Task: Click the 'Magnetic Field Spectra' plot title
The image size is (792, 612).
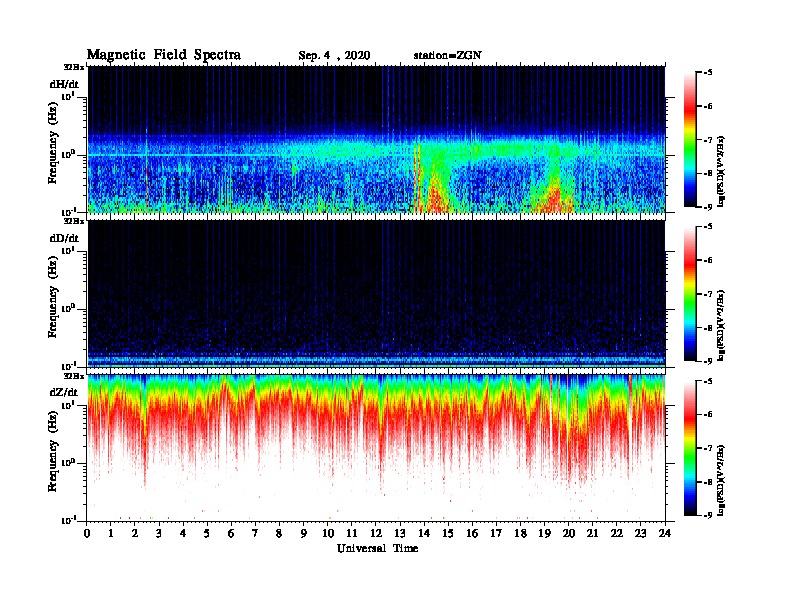Action: 164,55
